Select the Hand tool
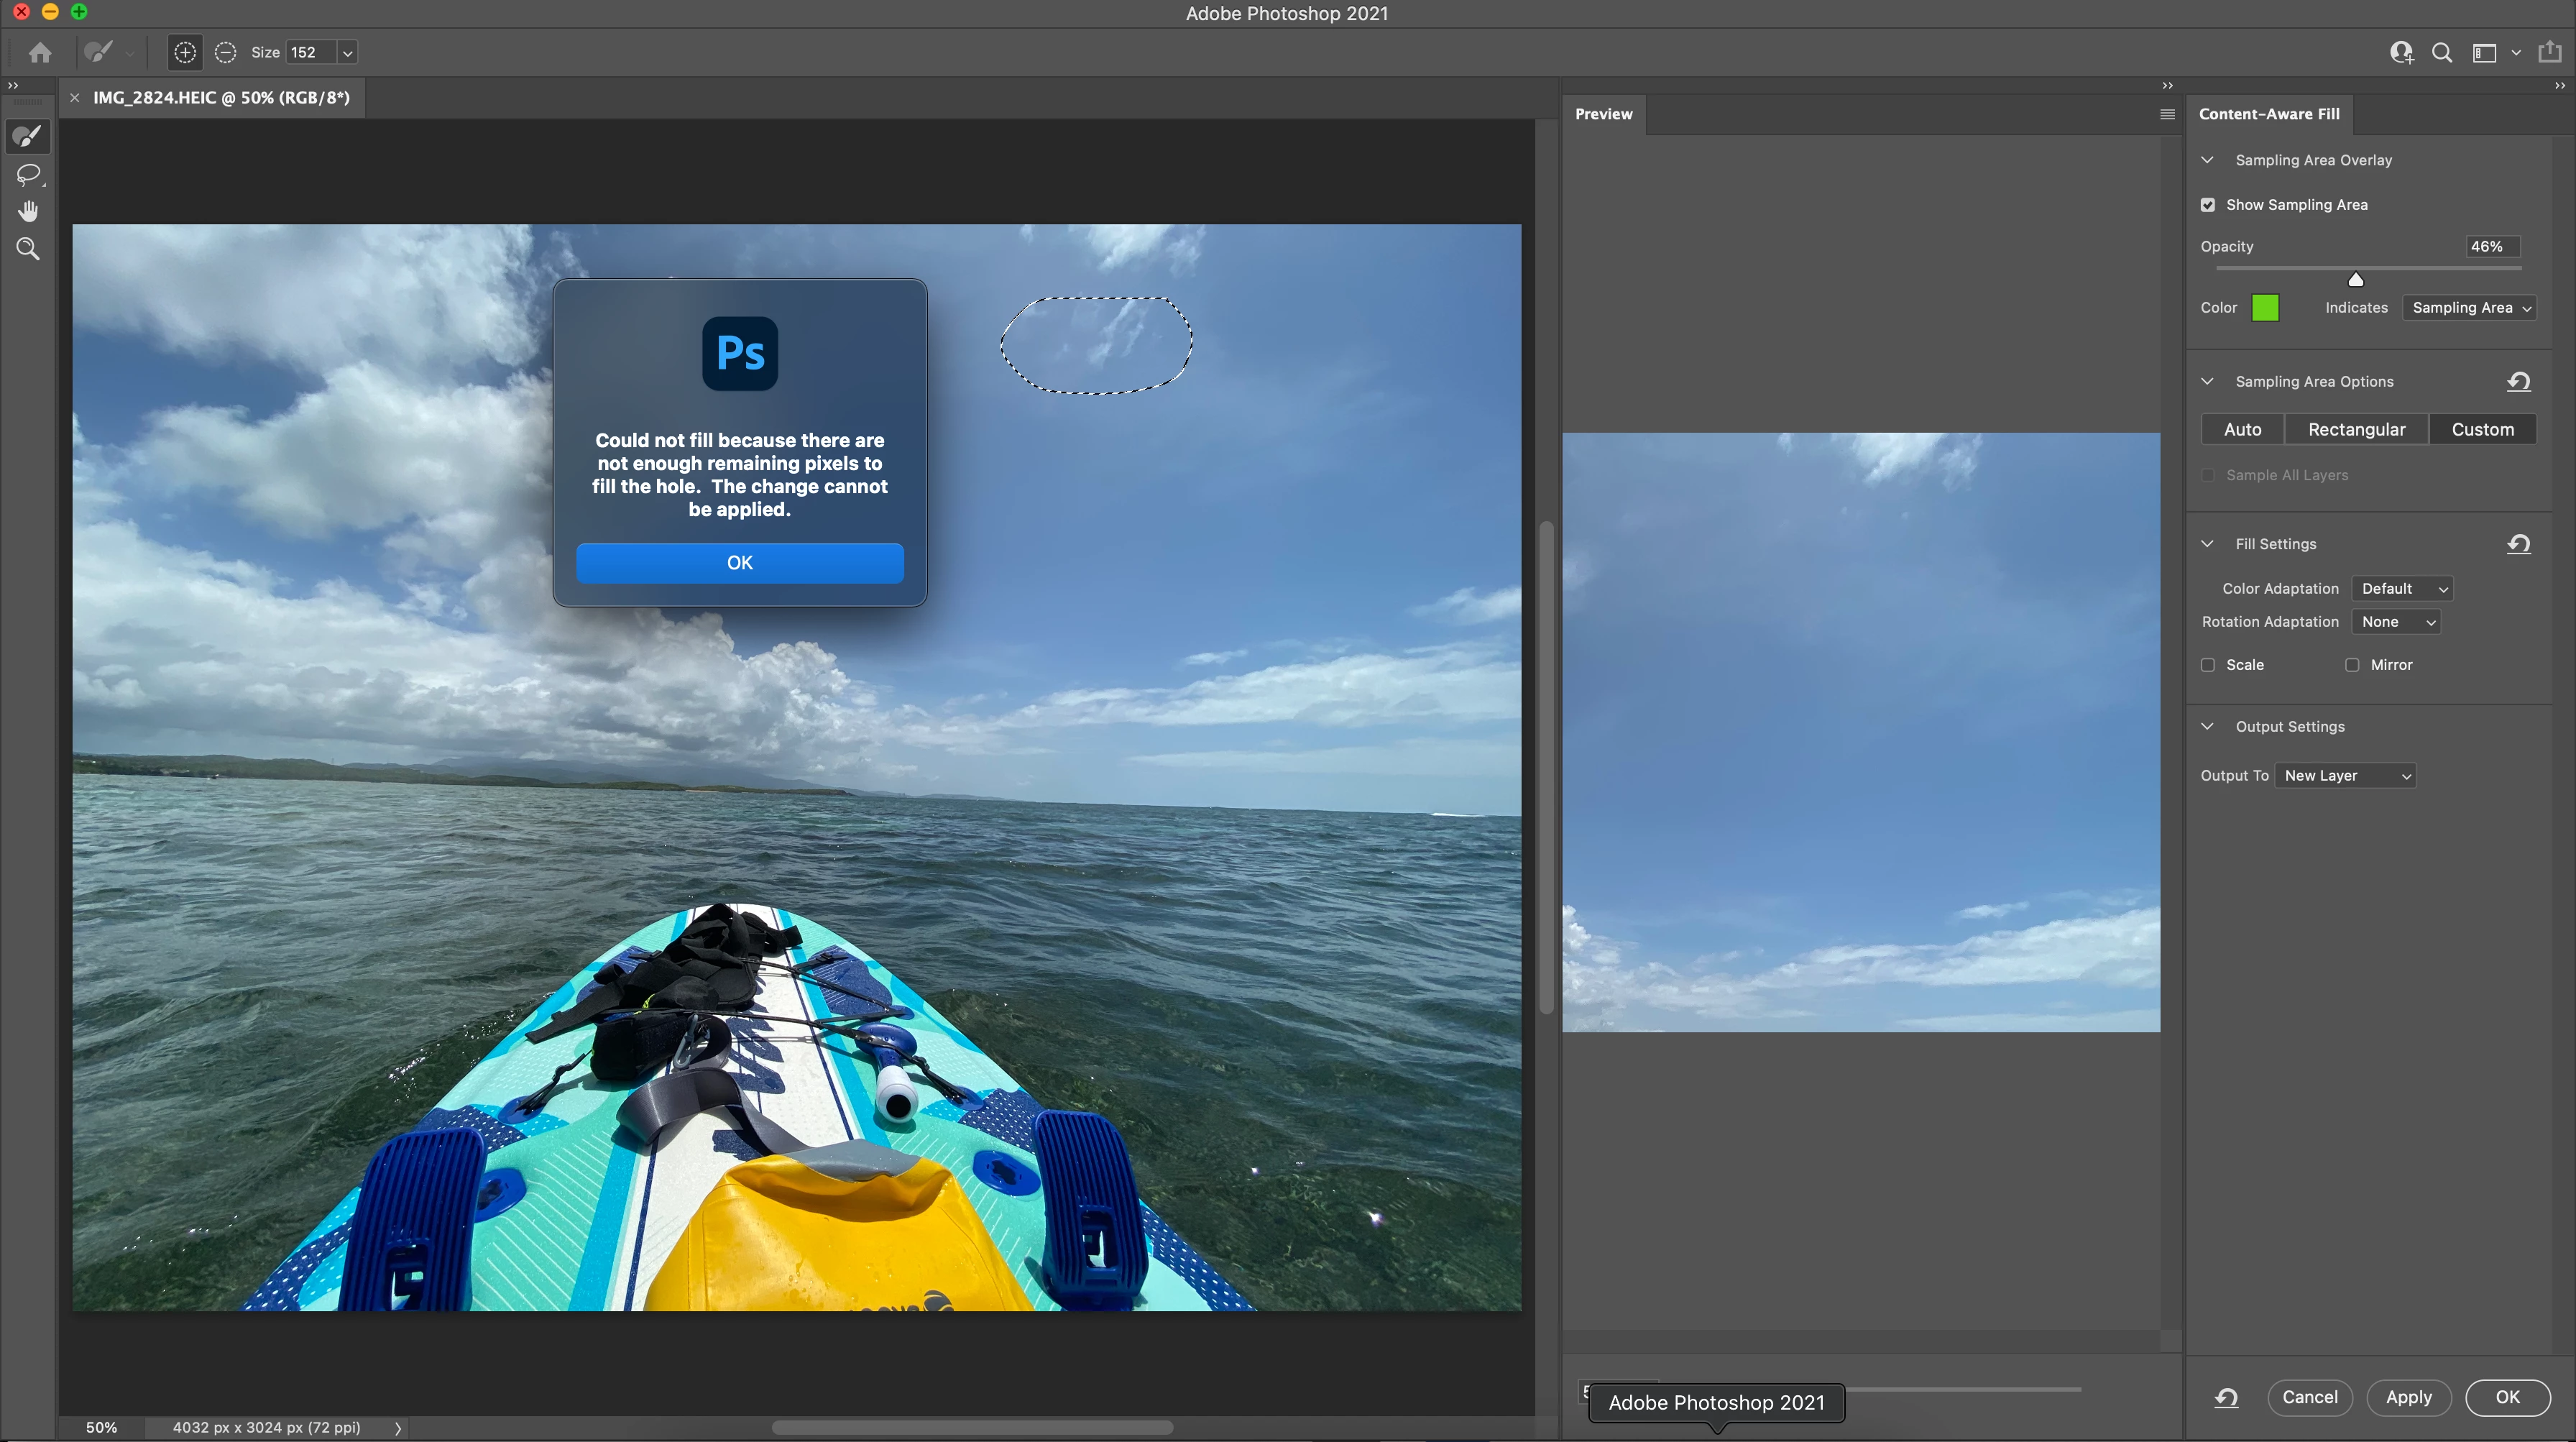 (28, 211)
